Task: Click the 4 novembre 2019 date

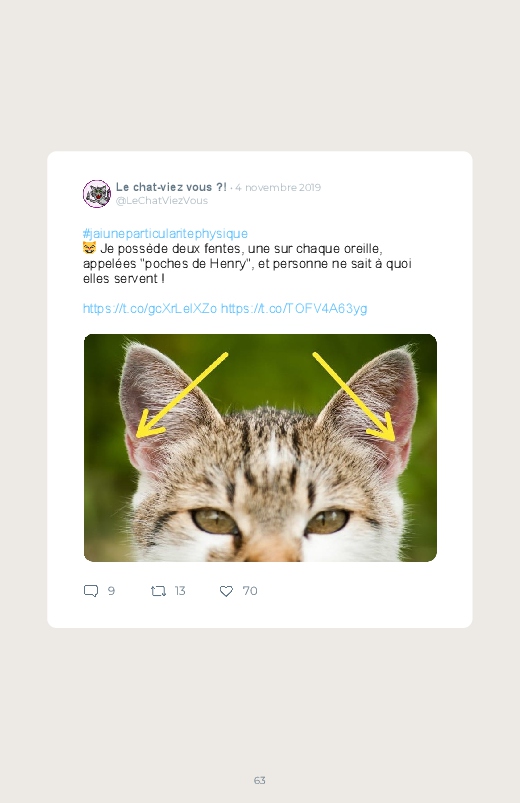Action: 278,187
